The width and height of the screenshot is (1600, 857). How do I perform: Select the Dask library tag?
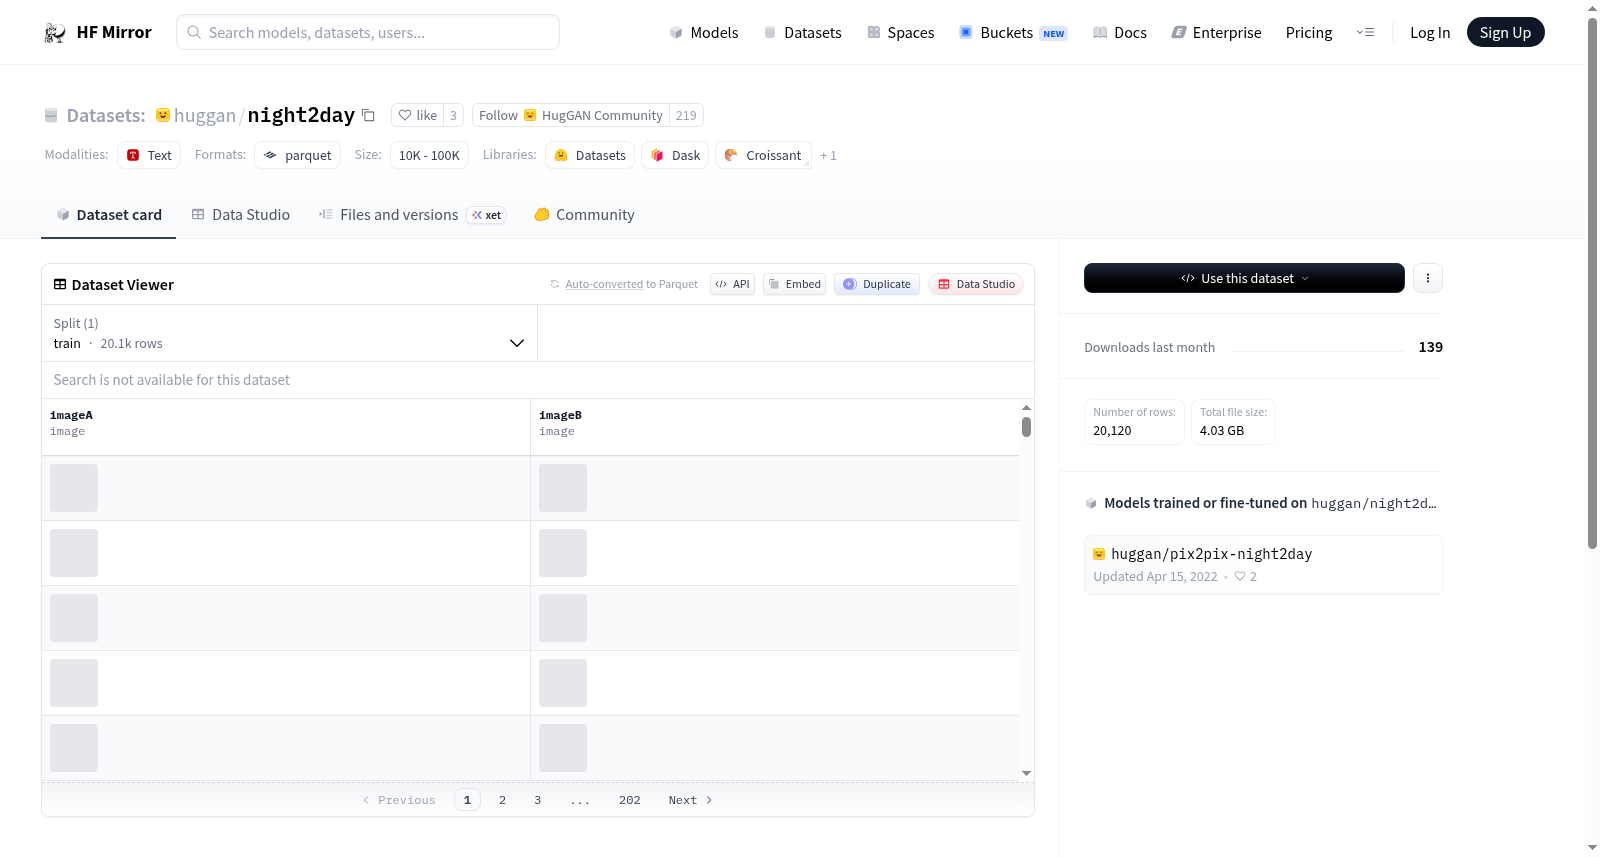click(x=675, y=155)
